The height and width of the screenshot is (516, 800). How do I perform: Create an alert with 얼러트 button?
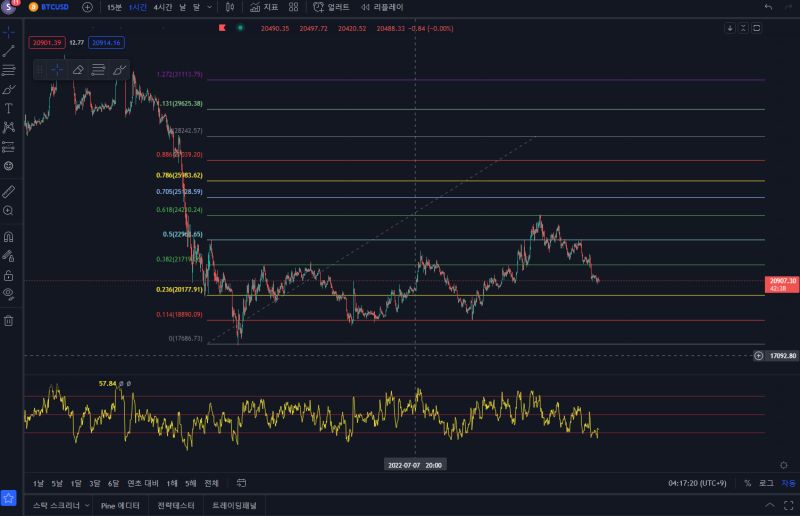coord(331,7)
